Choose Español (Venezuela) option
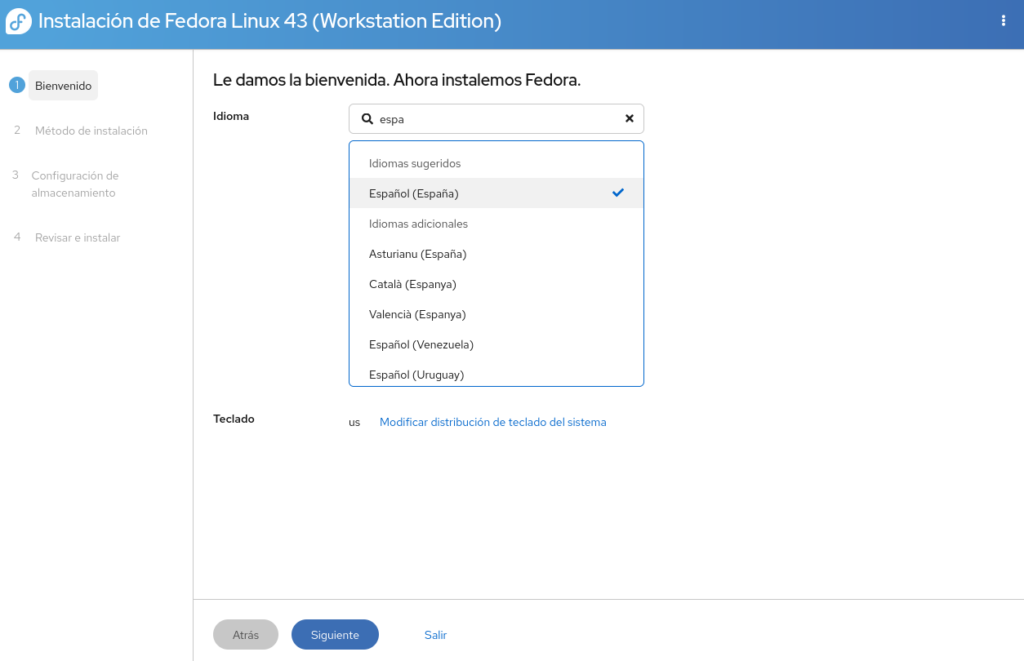The image size is (1024, 661). point(421,344)
